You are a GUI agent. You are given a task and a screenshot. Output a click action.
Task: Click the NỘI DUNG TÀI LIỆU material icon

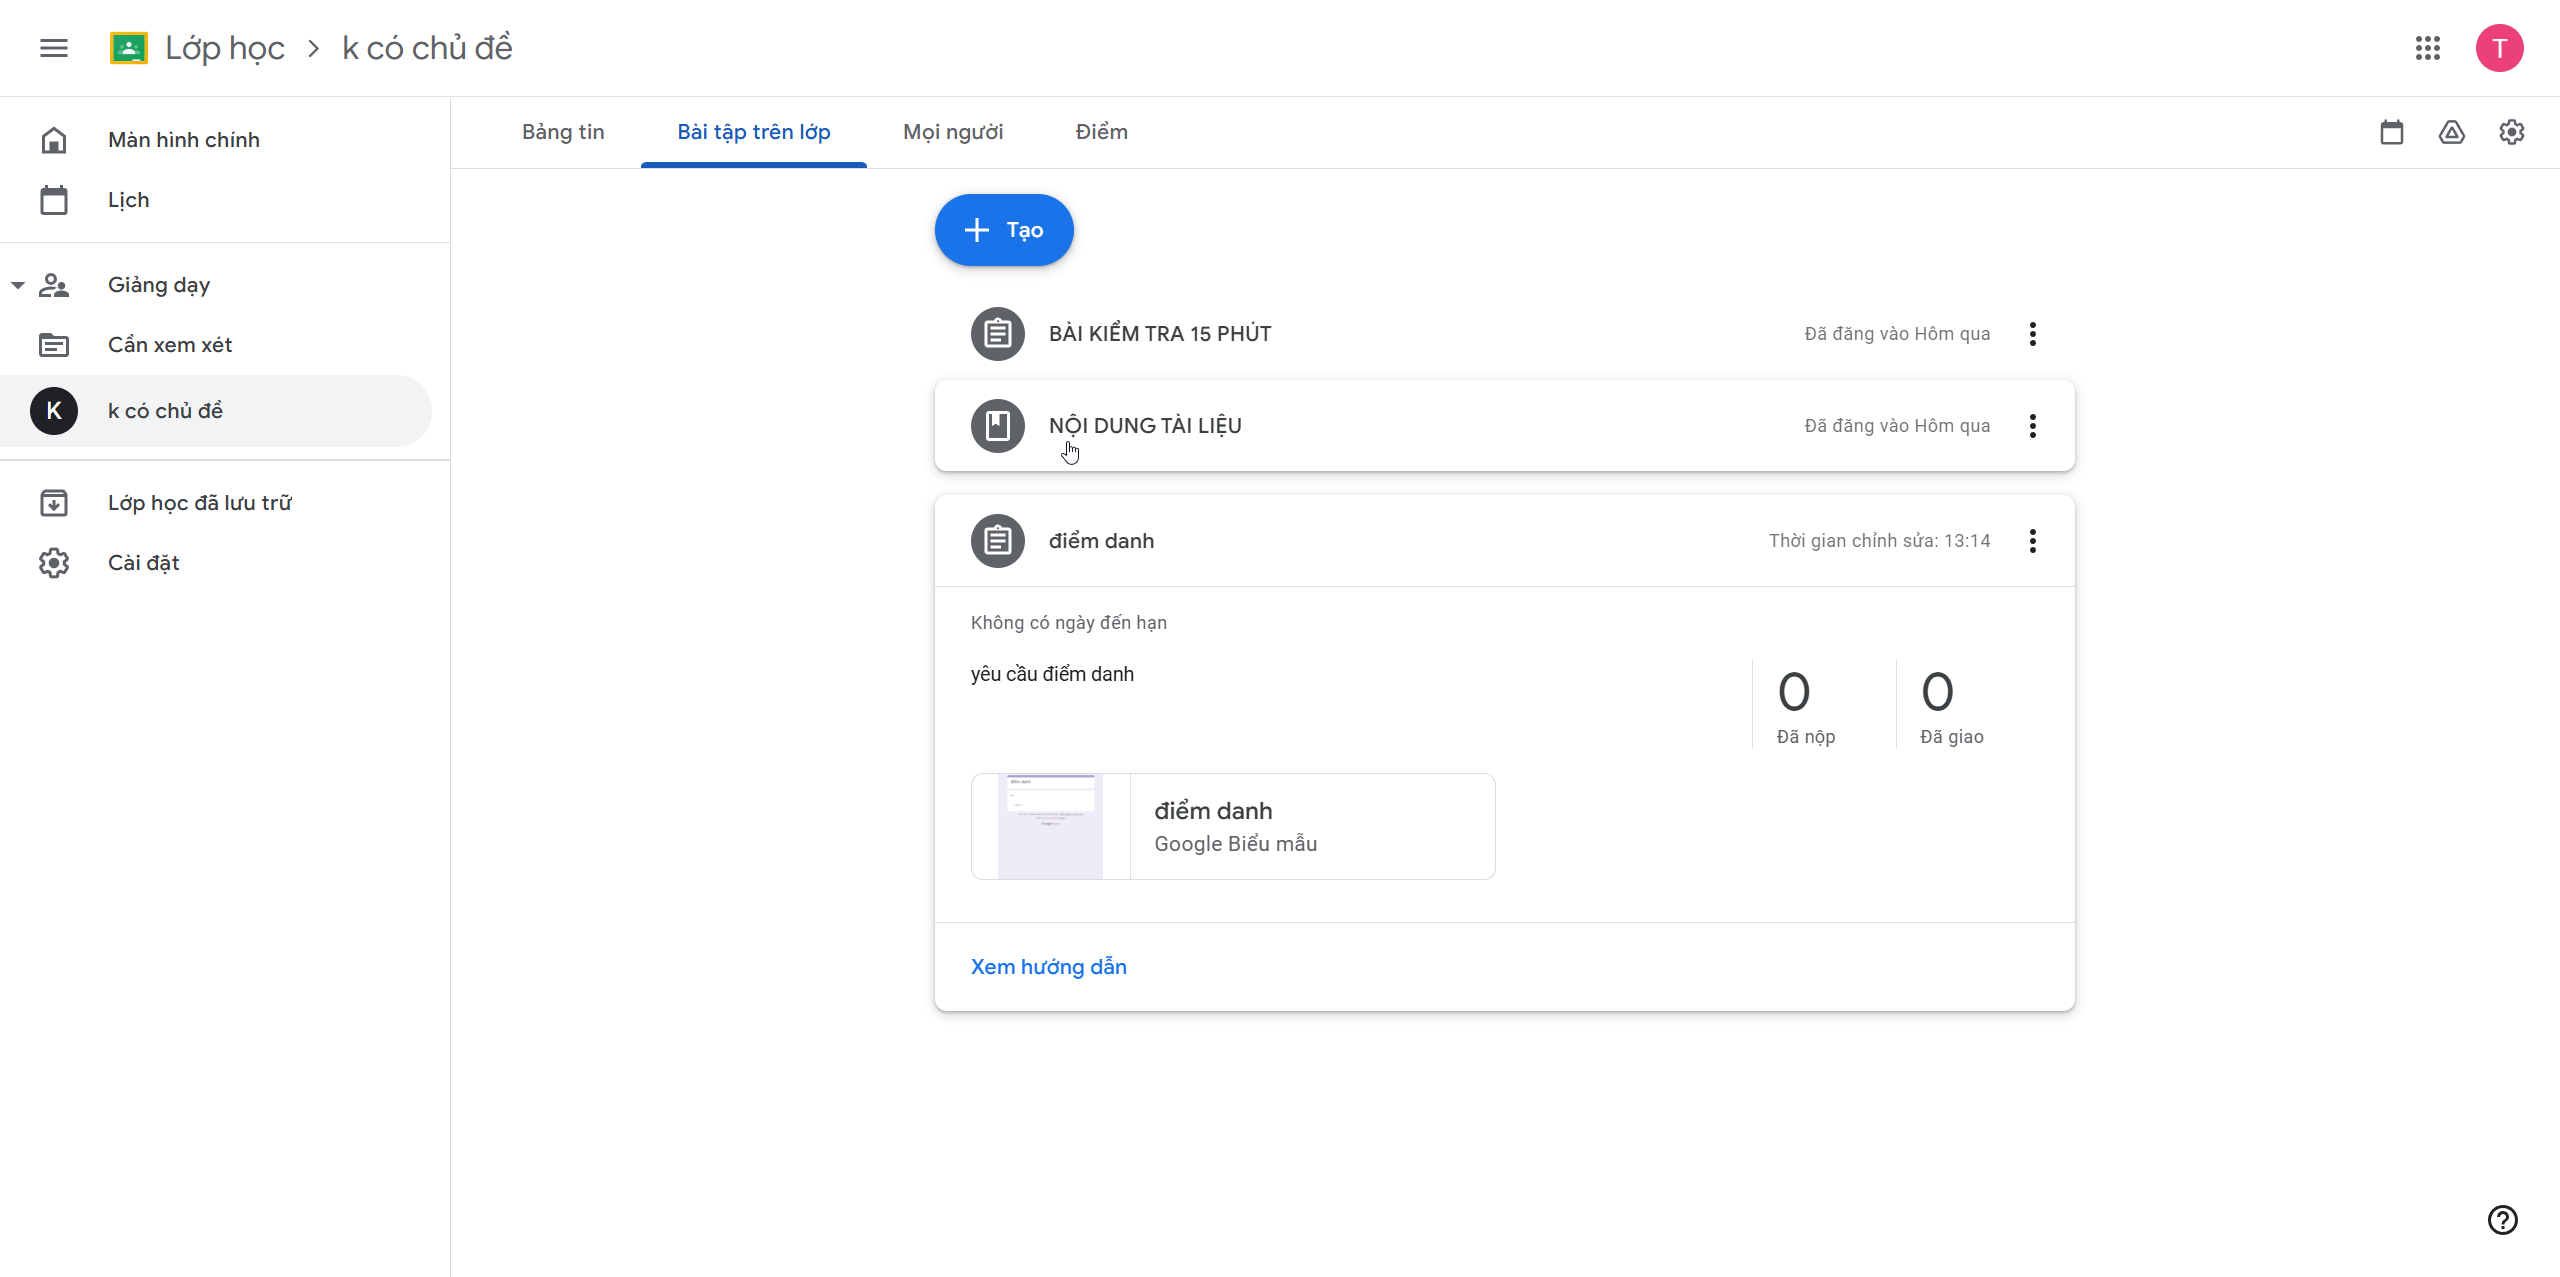997,426
